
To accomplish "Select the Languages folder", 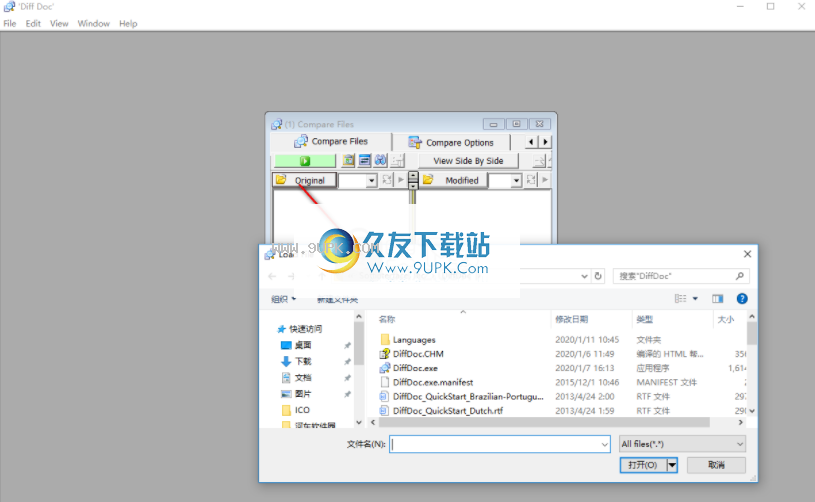I will click(414, 340).
